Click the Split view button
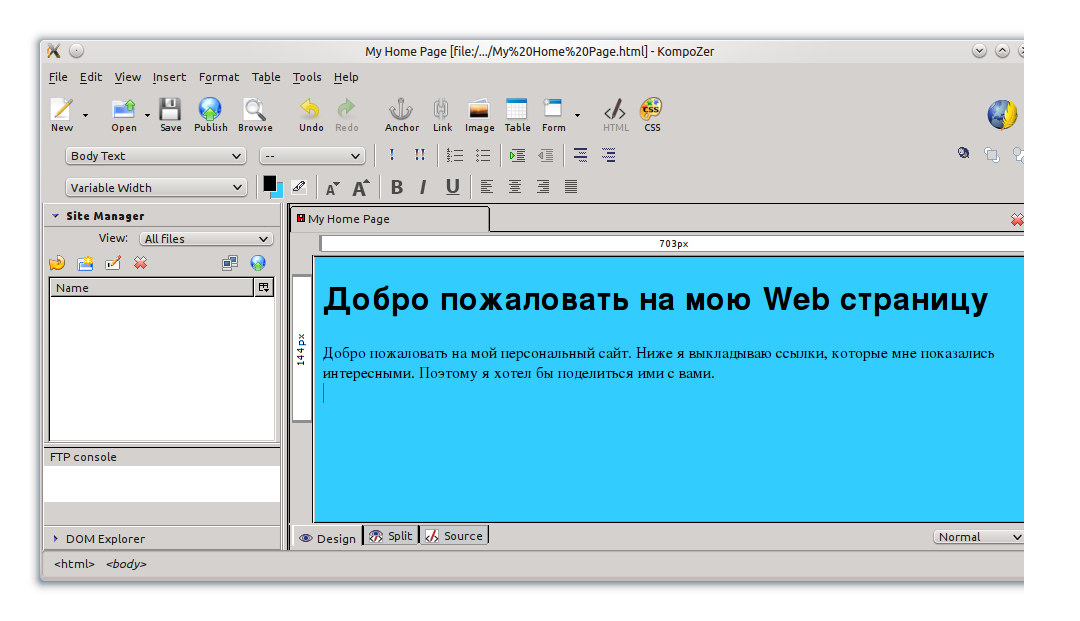Viewport: 1080px width, 621px height. [x=390, y=535]
